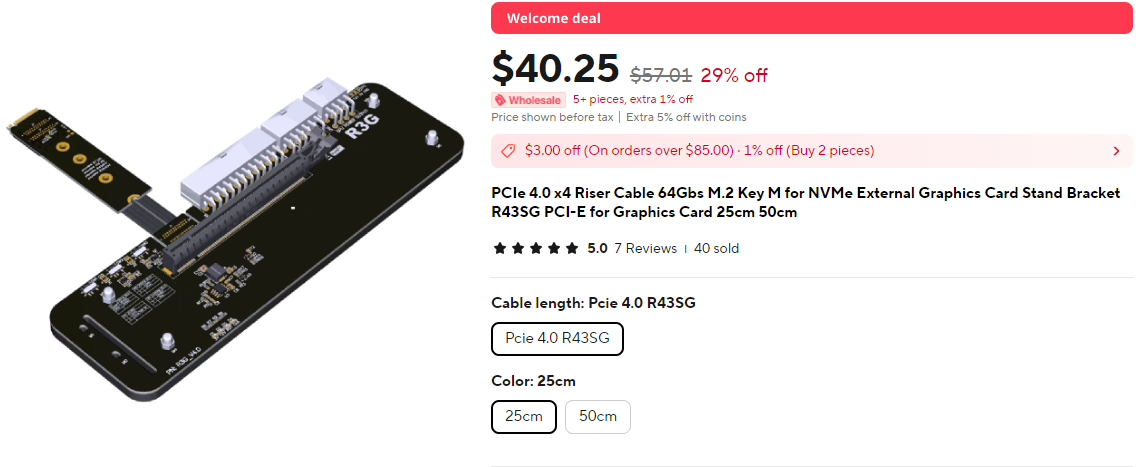Open the $3.00 off coupon offer

(x=699, y=151)
